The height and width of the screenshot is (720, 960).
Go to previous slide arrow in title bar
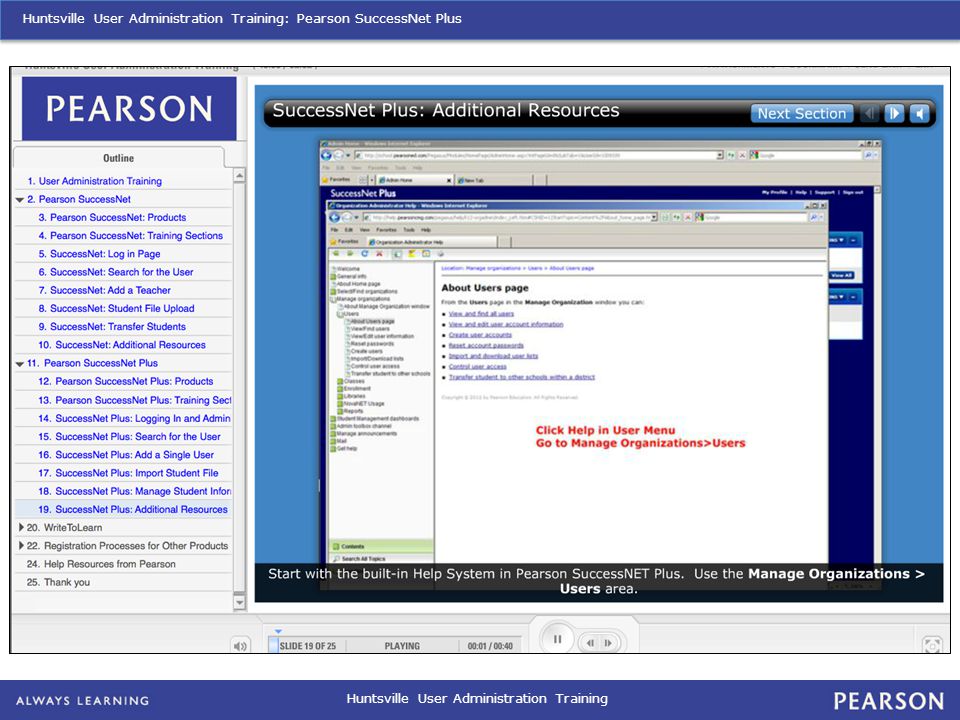point(869,113)
